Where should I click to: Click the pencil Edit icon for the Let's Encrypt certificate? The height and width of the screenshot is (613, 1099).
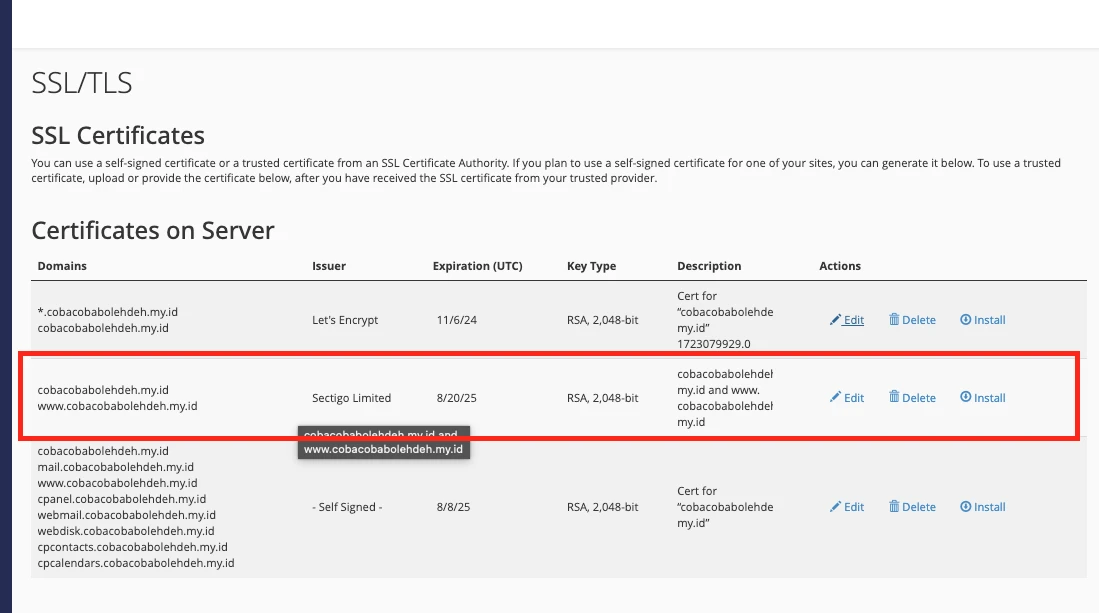coord(835,320)
